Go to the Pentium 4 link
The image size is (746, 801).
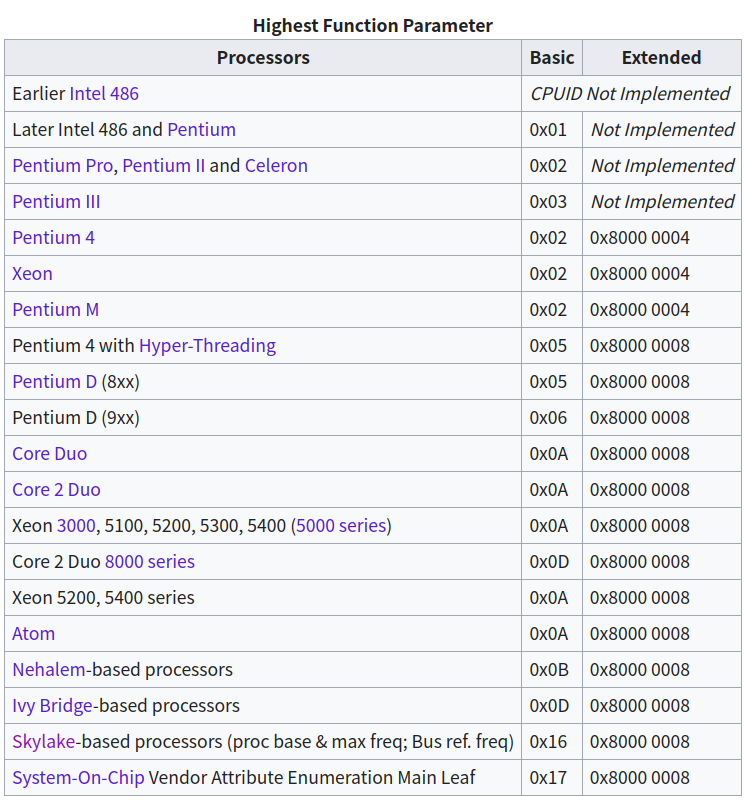54,238
